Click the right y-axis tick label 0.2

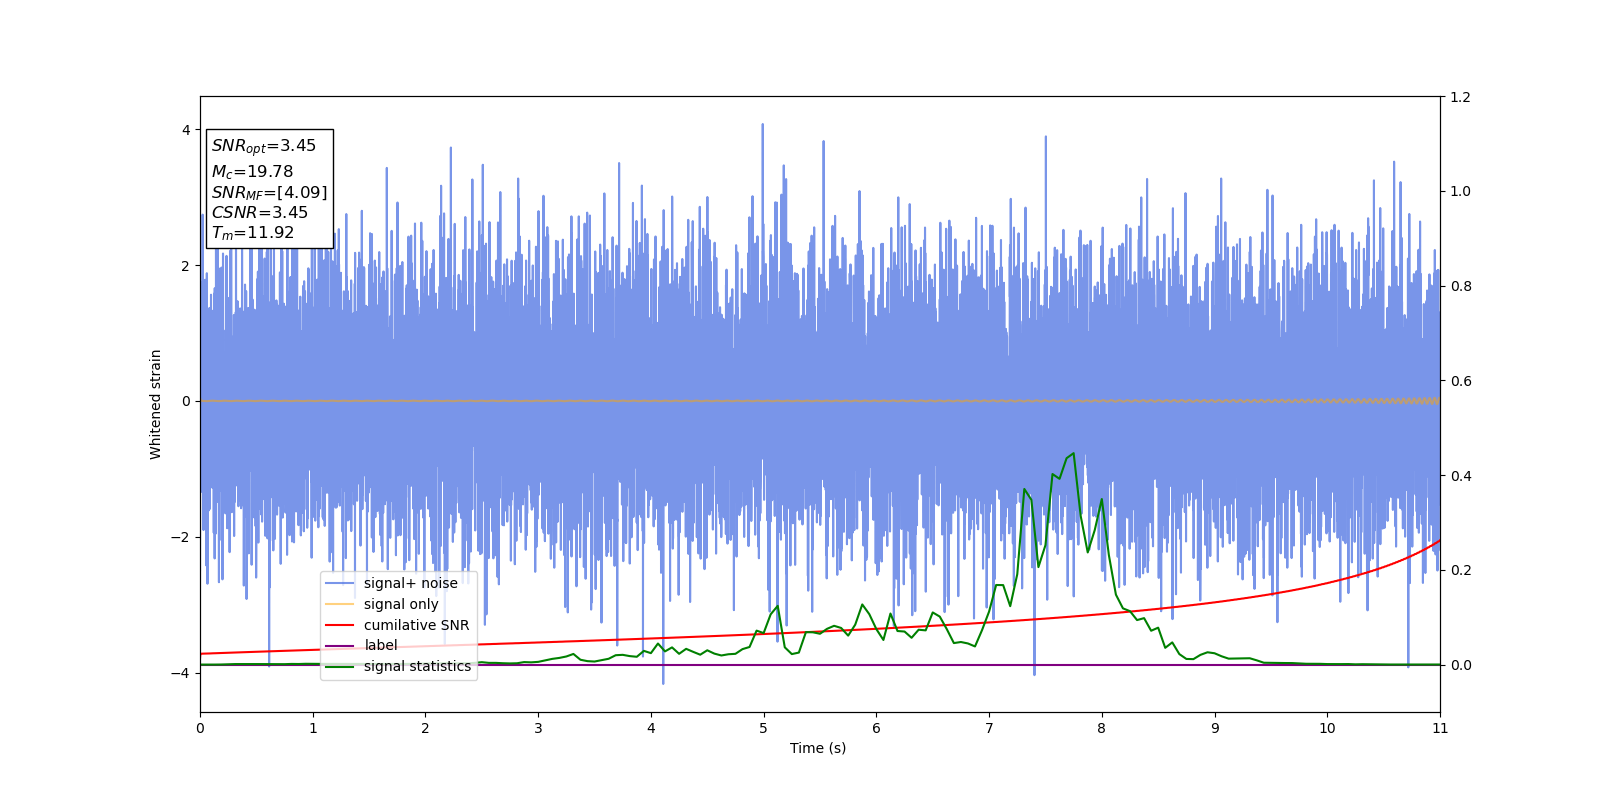tap(1461, 571)
